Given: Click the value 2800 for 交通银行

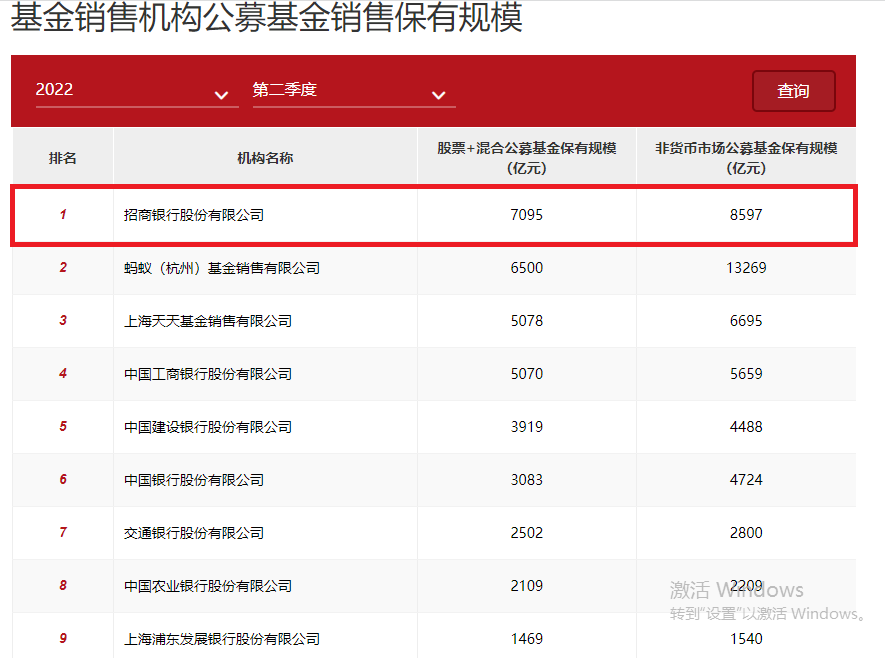Looking at the screenshot, I should [746, 533].
